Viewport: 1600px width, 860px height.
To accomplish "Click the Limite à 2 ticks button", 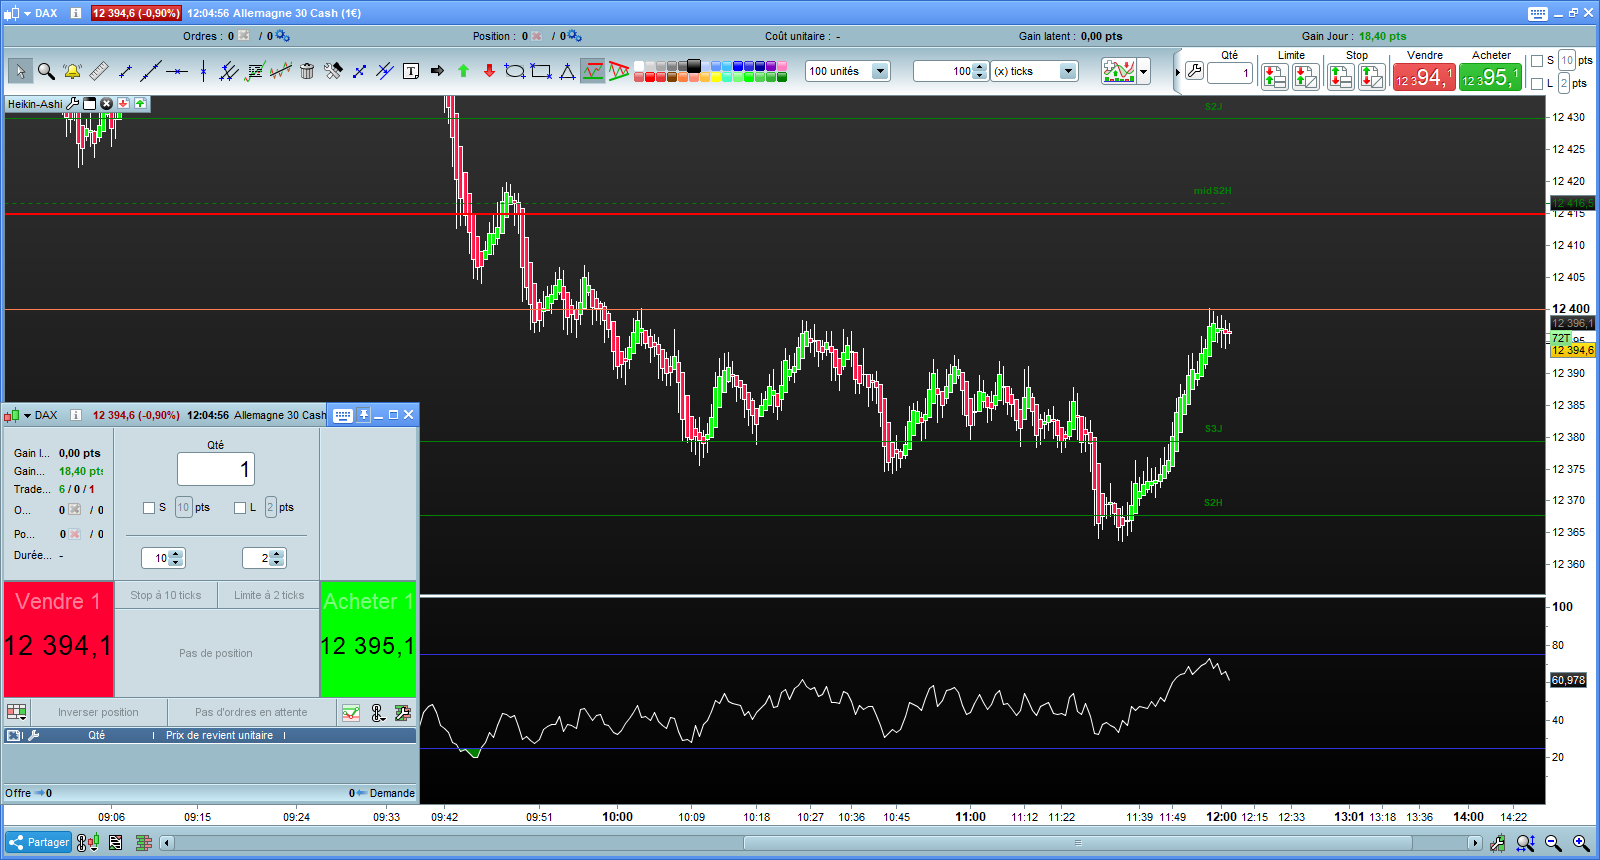I will (x=269, y=595).
